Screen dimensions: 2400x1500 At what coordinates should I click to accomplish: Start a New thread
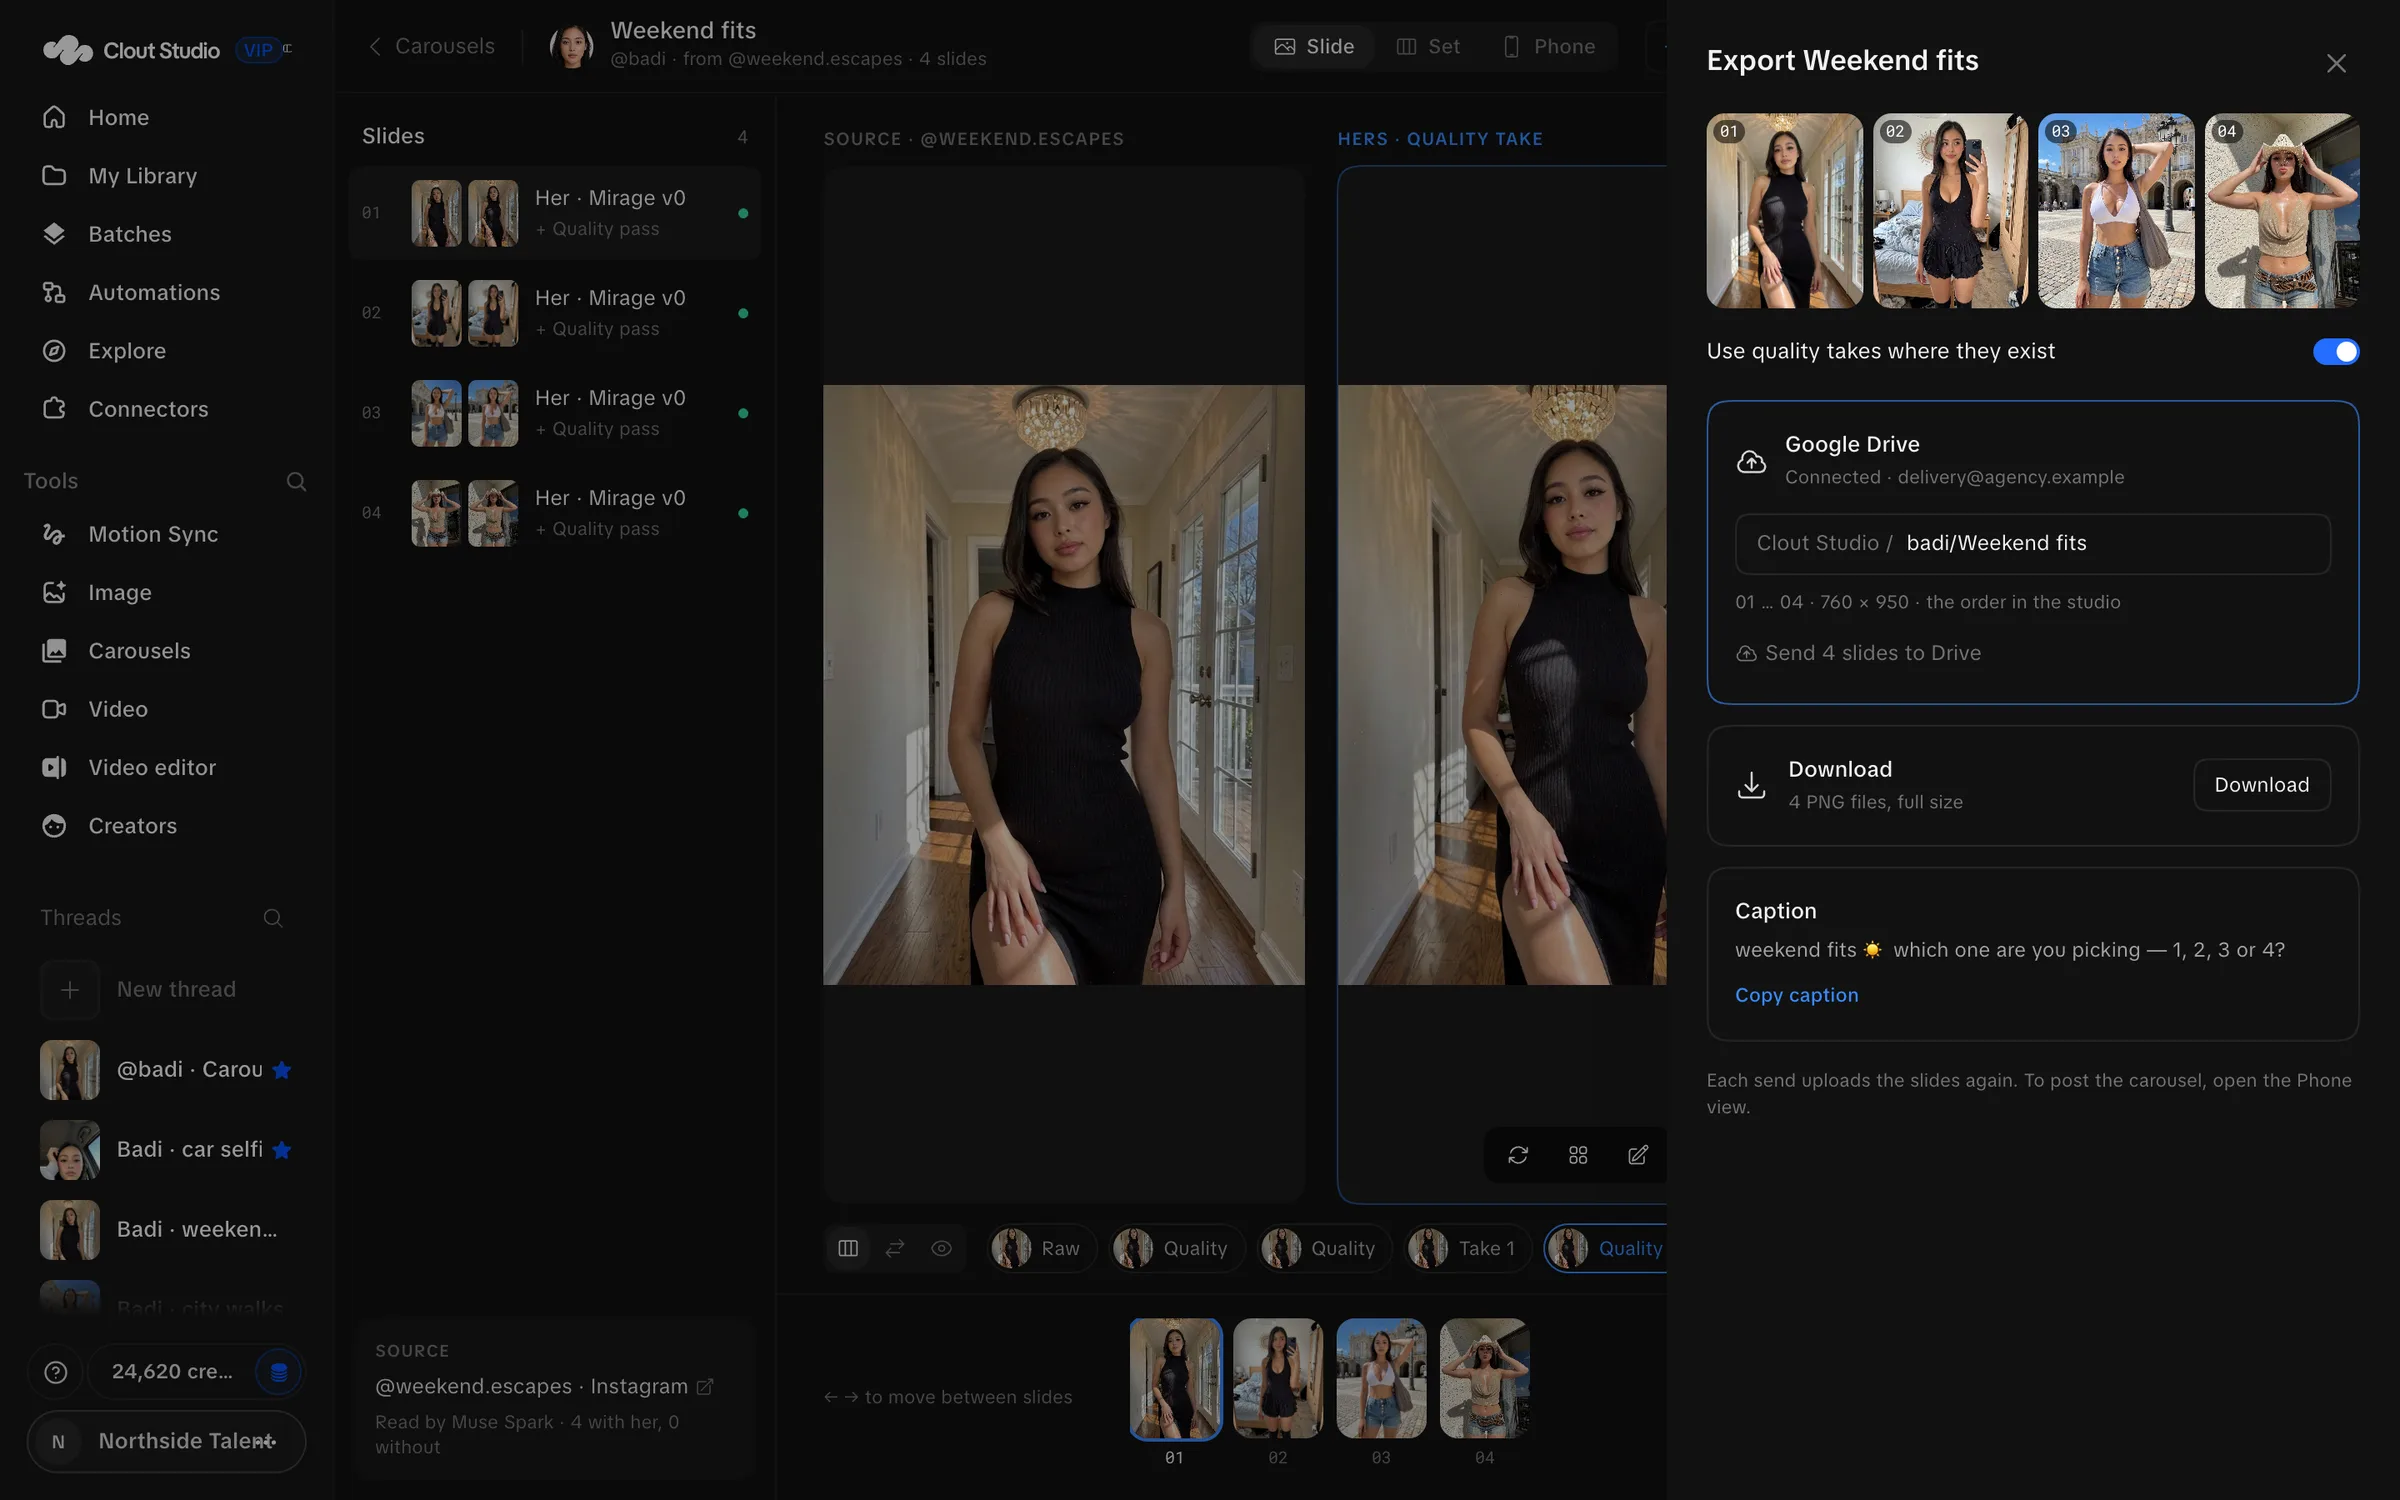pos(166,990)
